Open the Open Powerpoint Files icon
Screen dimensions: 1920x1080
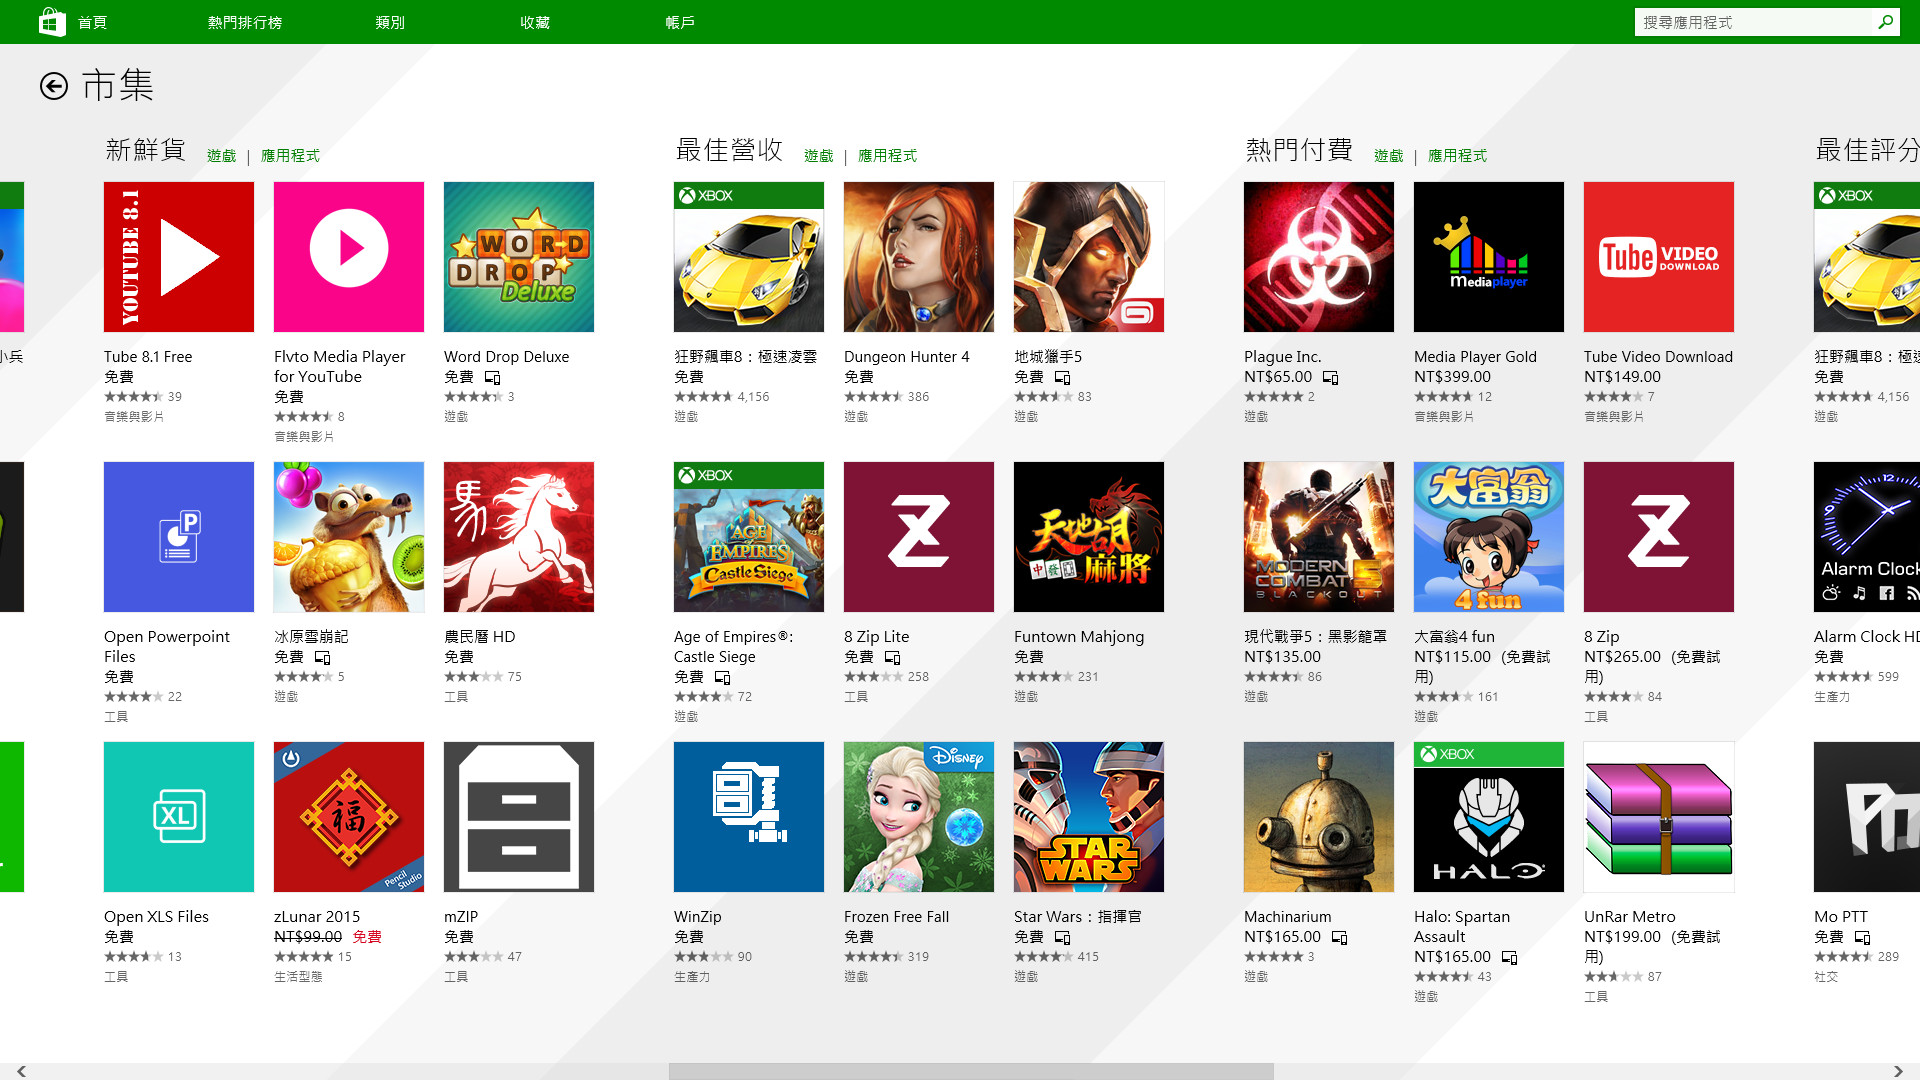179,537
